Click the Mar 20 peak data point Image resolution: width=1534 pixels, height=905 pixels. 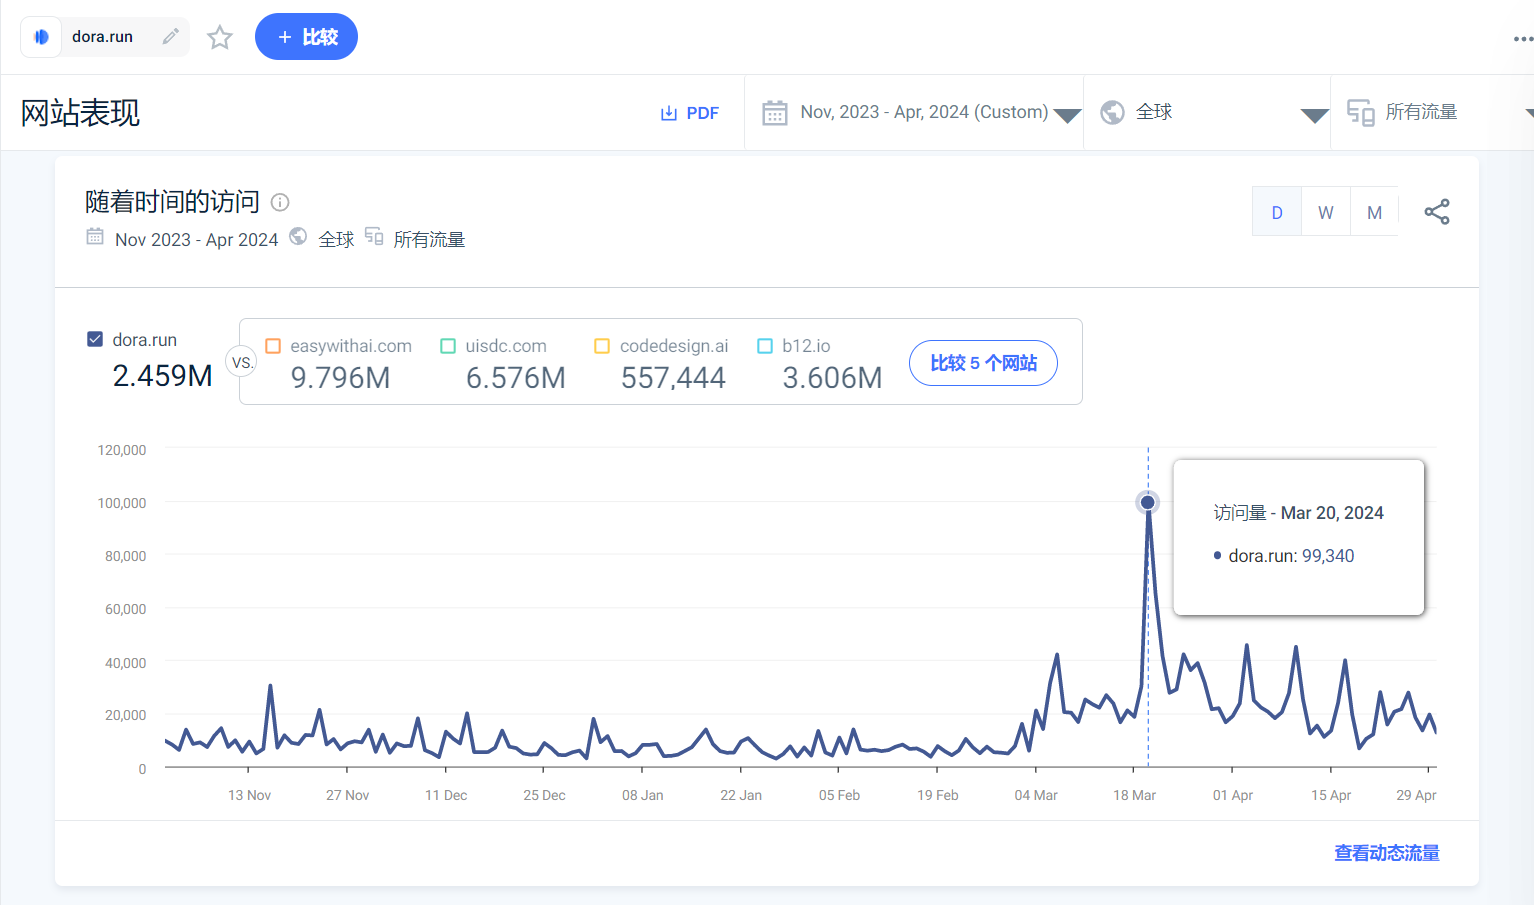pos(1148,502)
